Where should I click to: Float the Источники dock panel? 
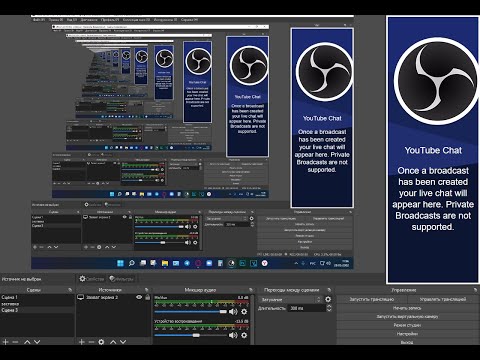pos(146,290)
